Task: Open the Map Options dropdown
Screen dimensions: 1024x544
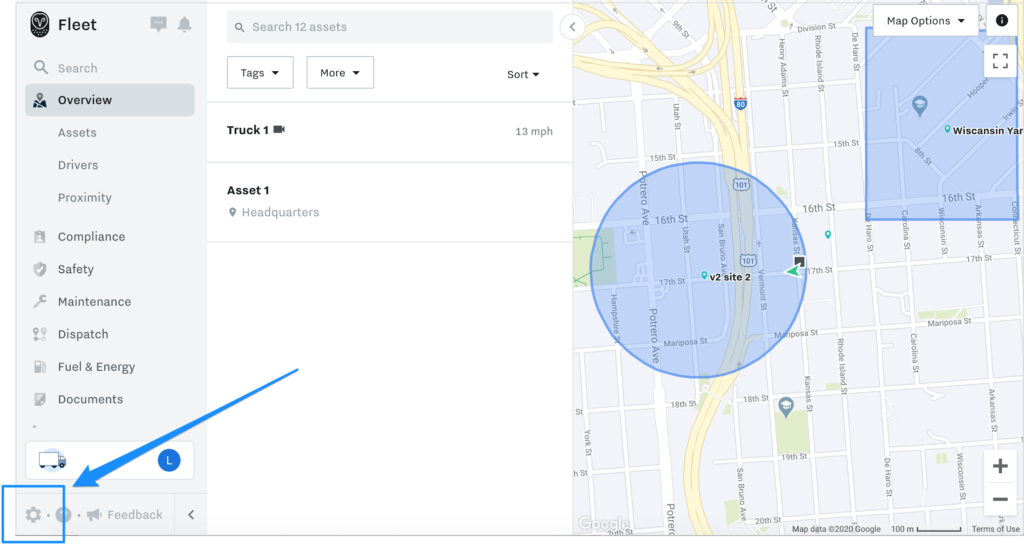Action: [x=925, y=21]
